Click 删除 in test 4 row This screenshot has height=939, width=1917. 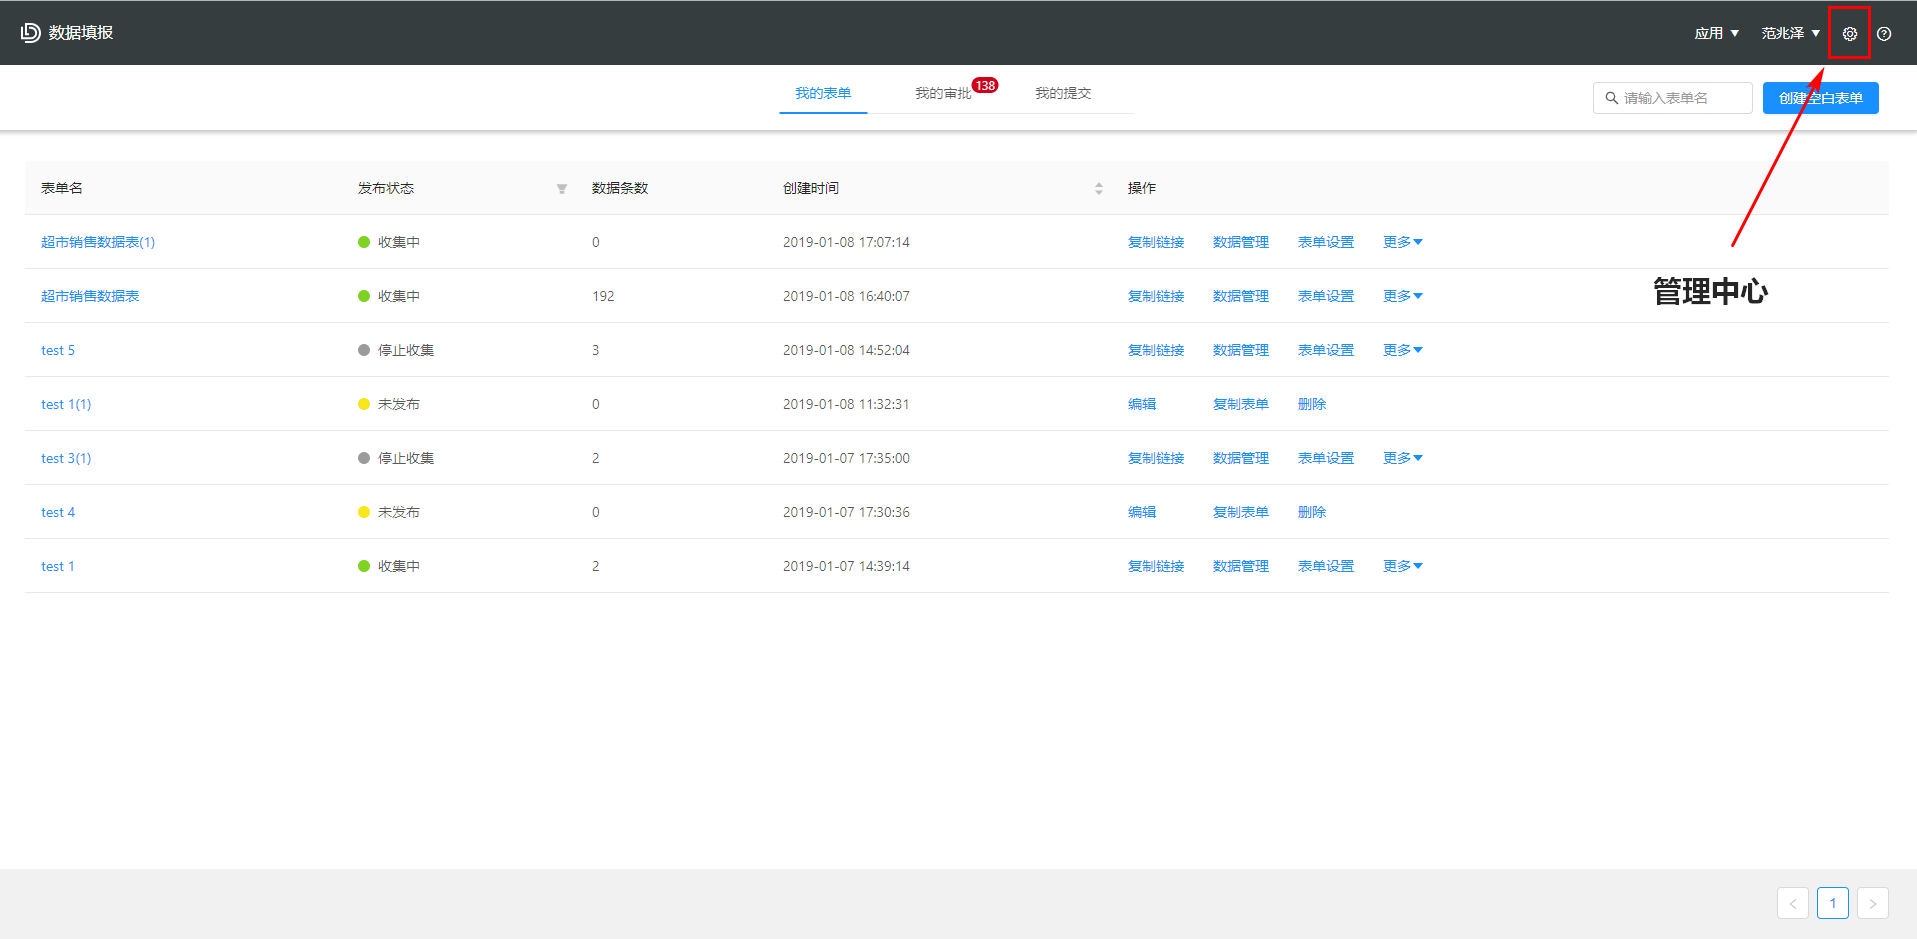coord(1312,512)
